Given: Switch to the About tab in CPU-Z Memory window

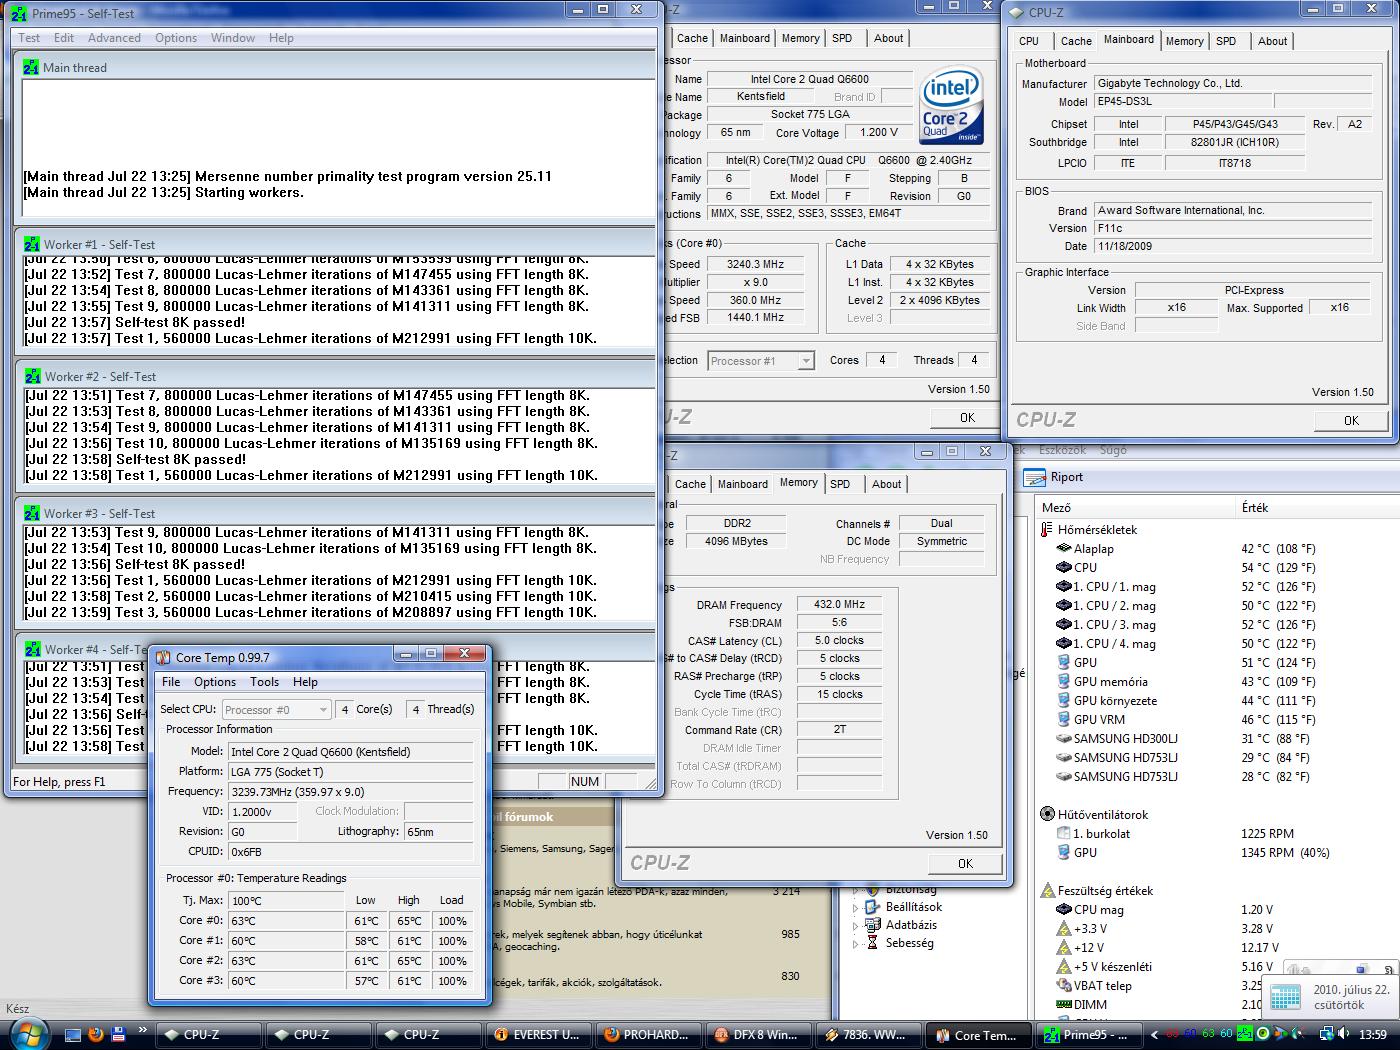Looking at the screenshot, I should pyautogui.click(x=886, y=484).
